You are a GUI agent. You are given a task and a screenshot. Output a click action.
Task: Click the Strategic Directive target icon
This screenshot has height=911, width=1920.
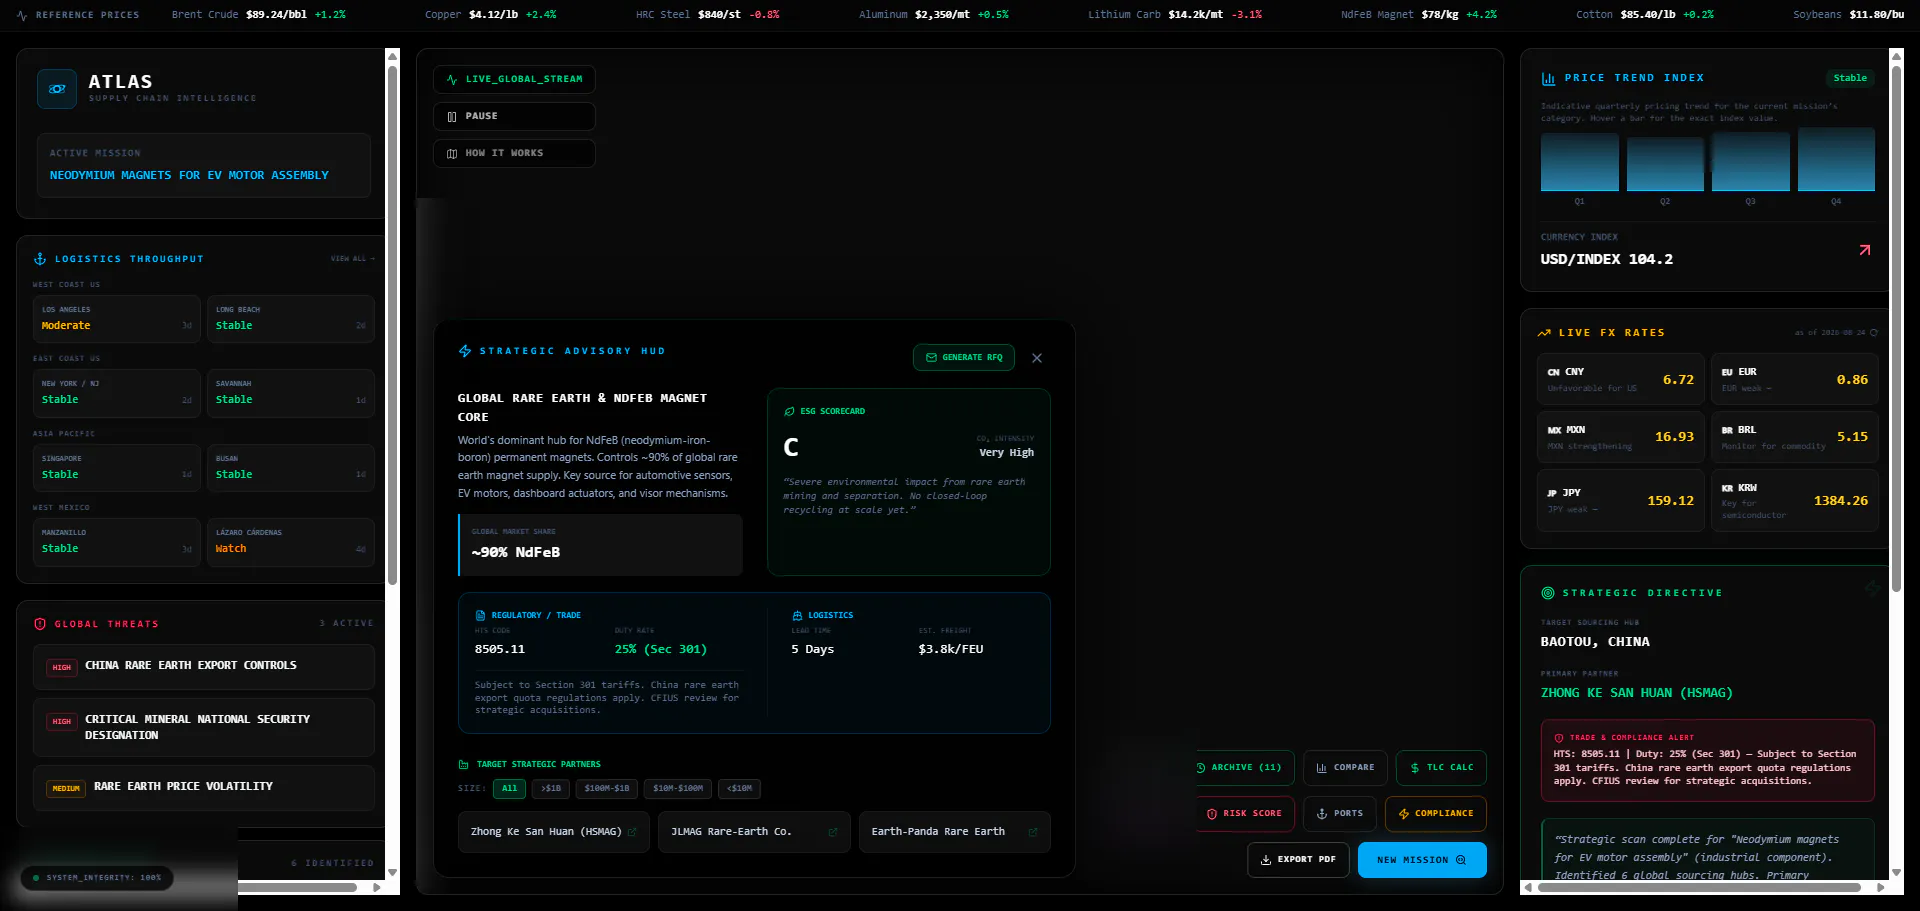pyautogui.click(x=1548, y=593)
